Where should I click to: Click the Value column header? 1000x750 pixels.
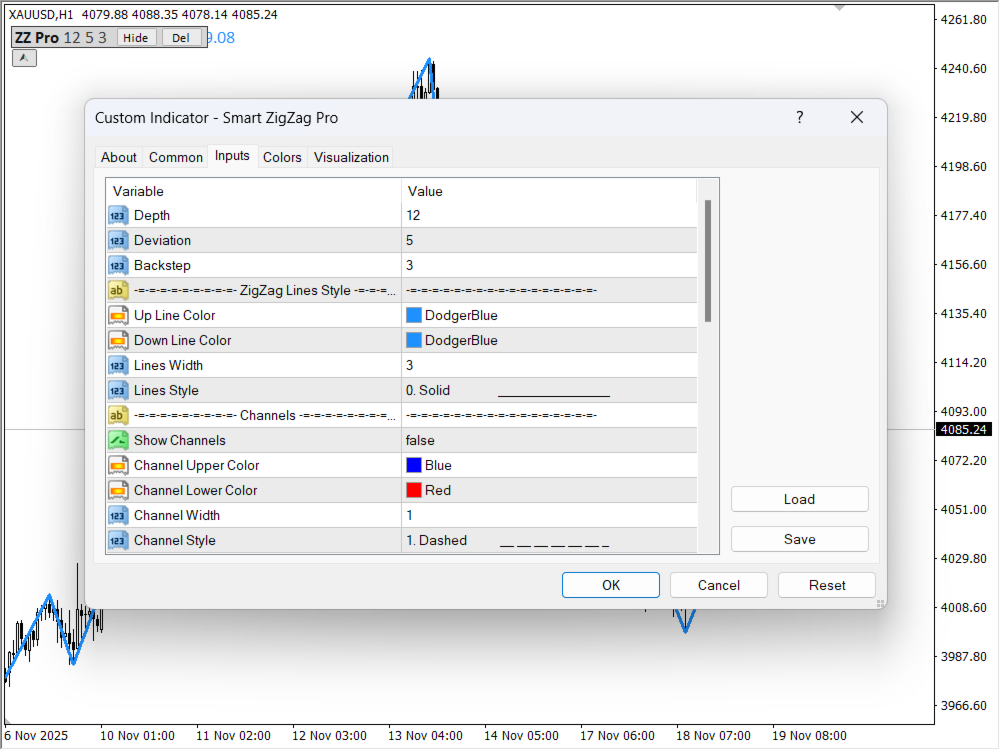549,191
